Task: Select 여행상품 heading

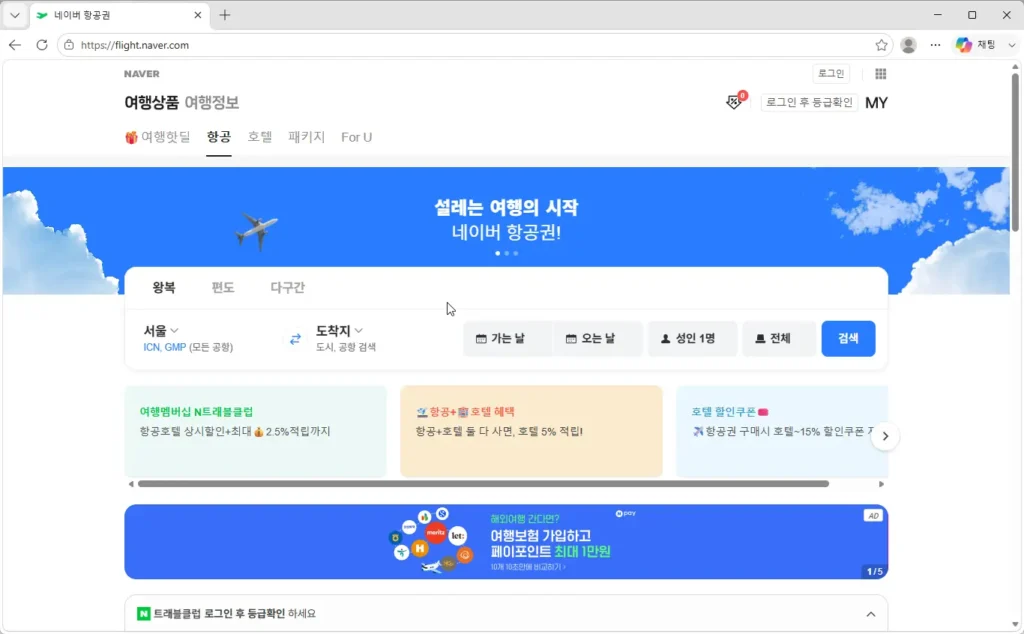Action: pos(152,103)
